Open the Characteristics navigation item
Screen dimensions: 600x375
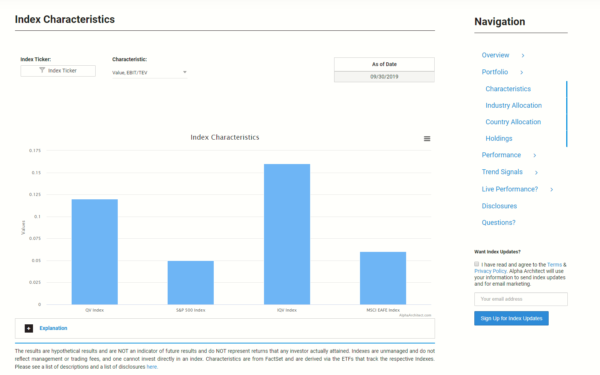tap(508, 89)
